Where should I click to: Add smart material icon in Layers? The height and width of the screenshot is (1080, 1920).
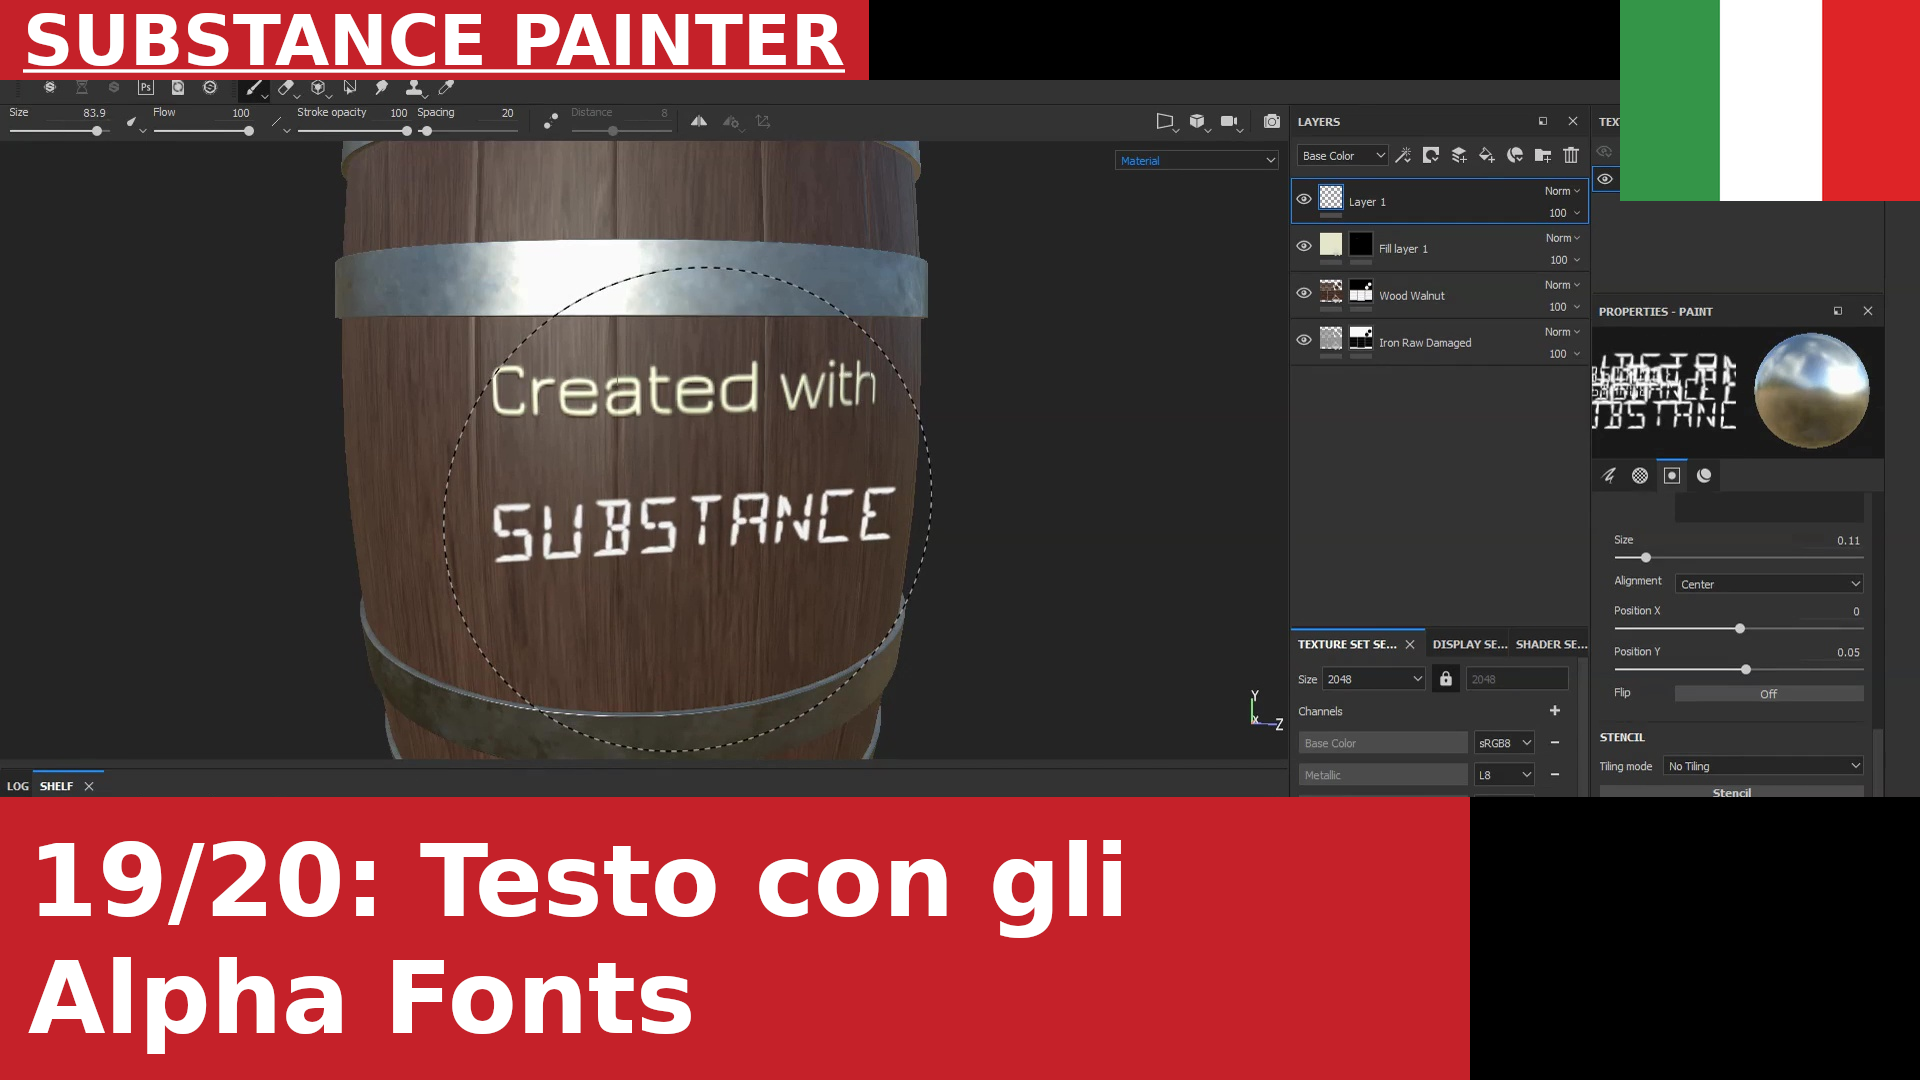coord(1515,155)
